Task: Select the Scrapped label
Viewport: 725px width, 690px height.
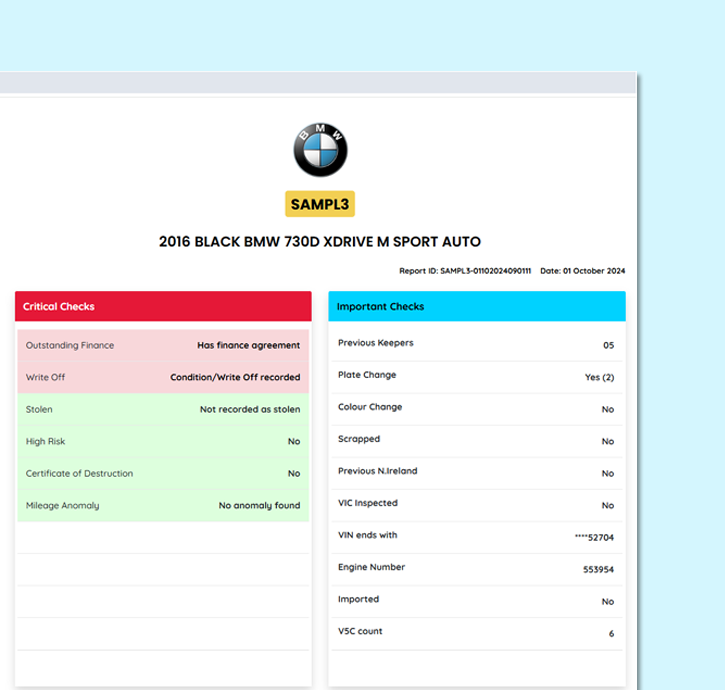Action: click(x=359, y=439)
